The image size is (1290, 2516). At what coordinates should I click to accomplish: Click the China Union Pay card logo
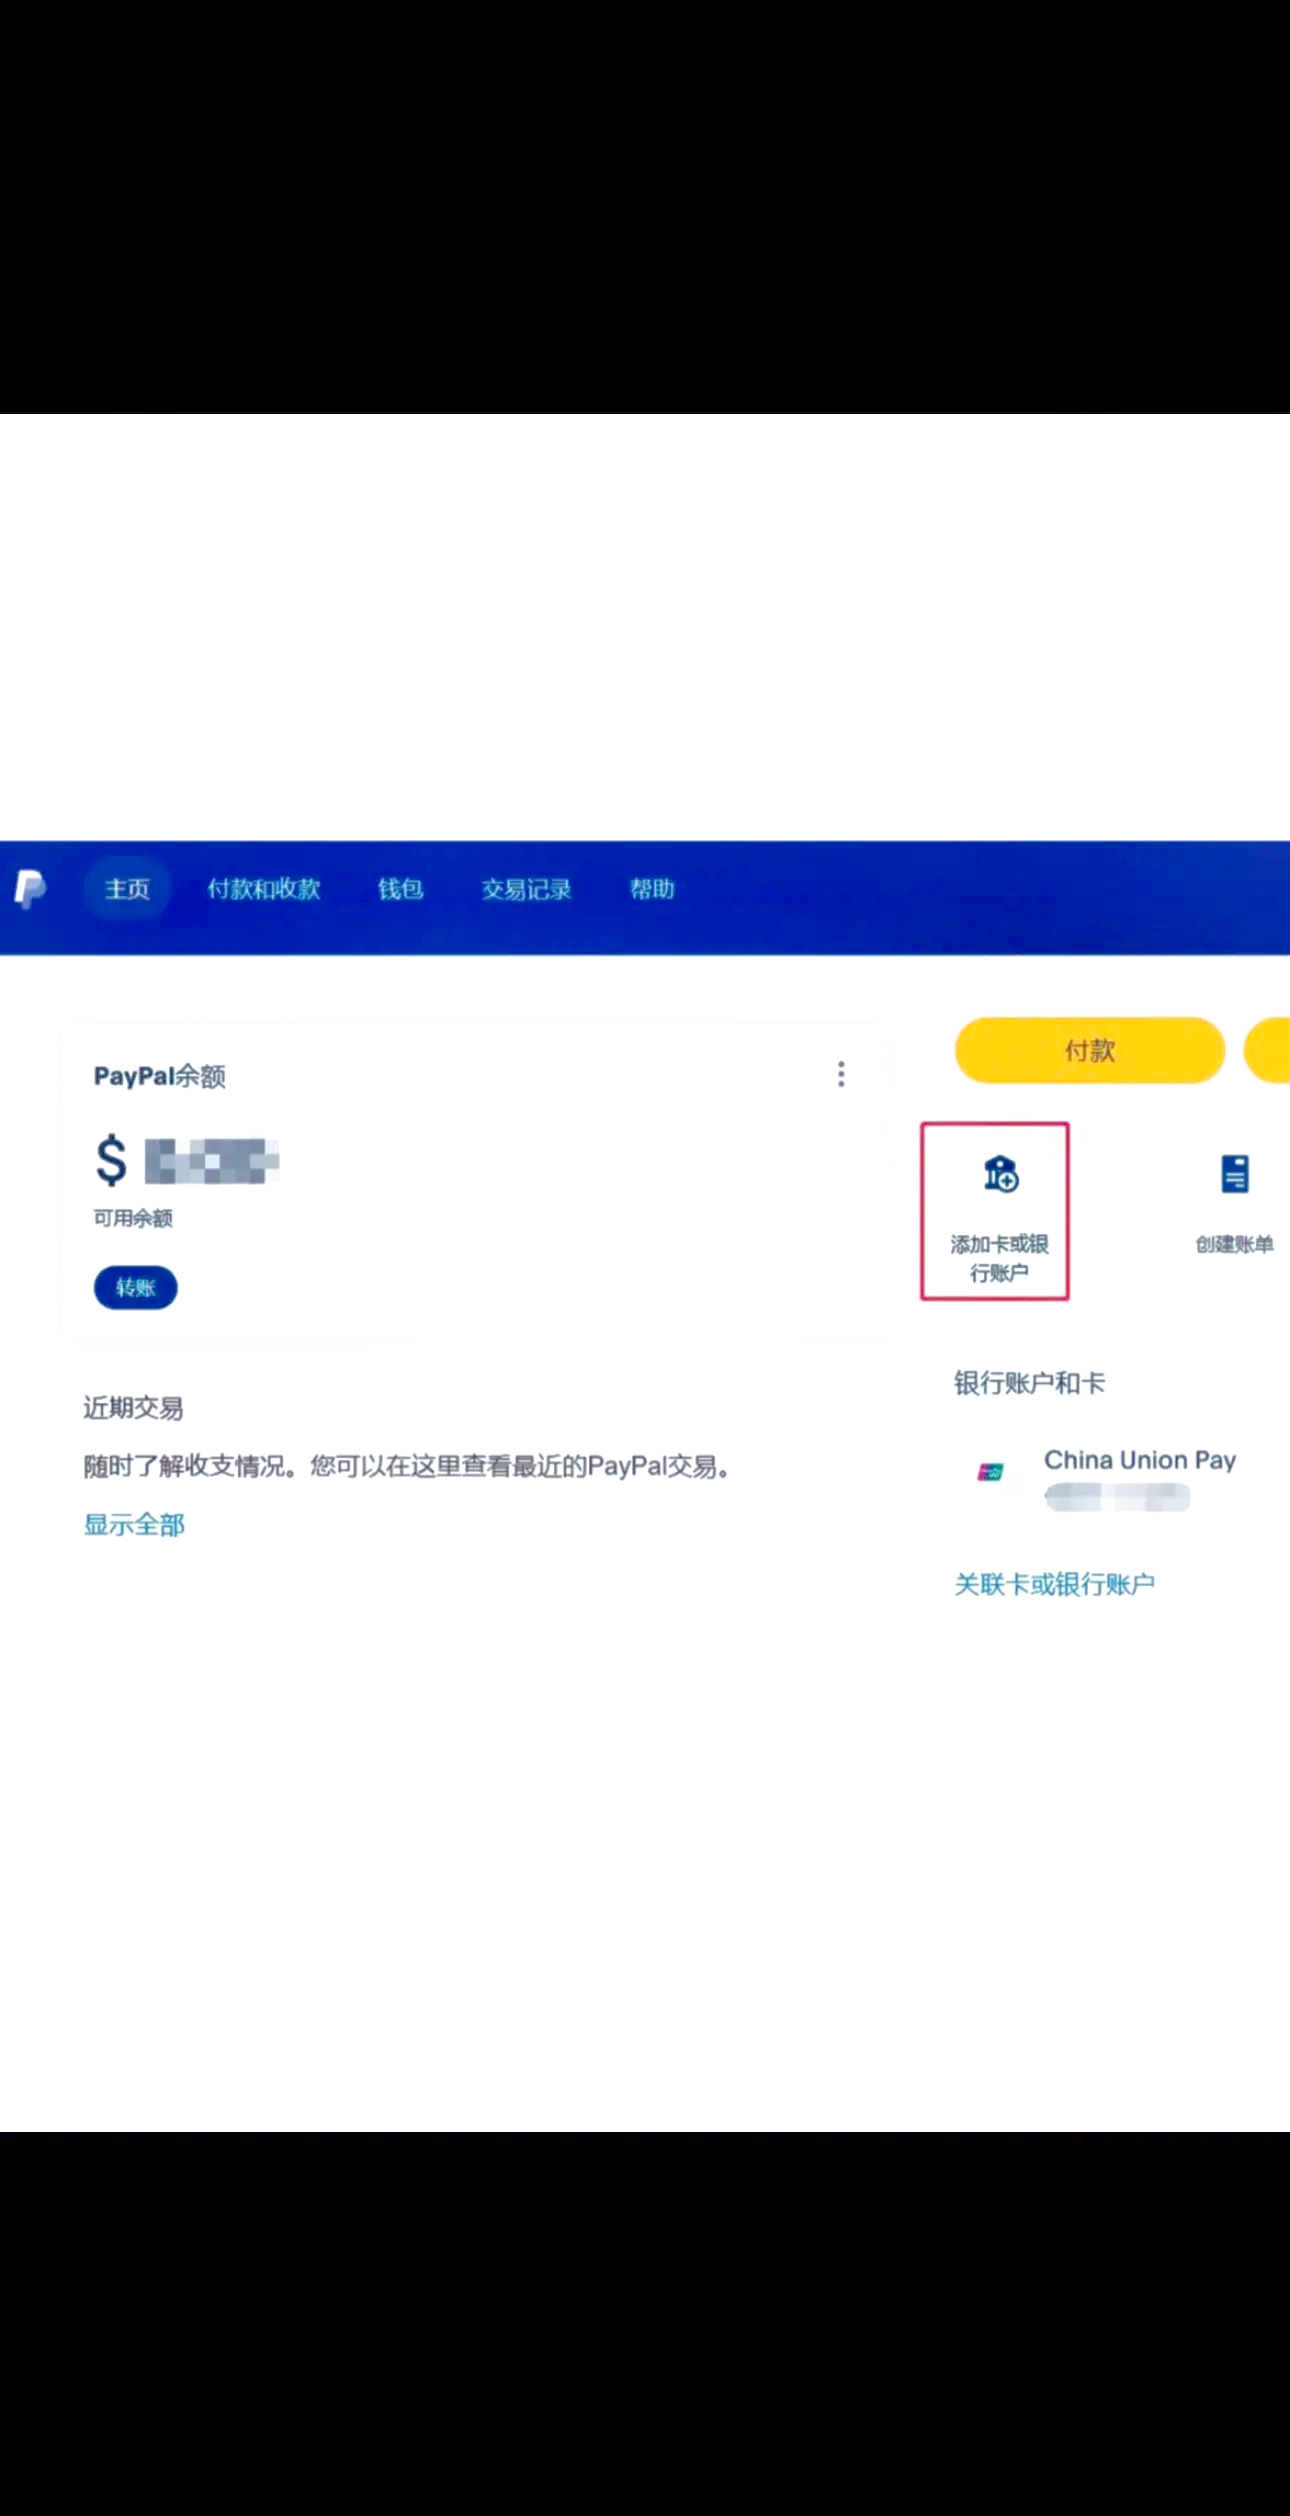(x=990, y=1471)
